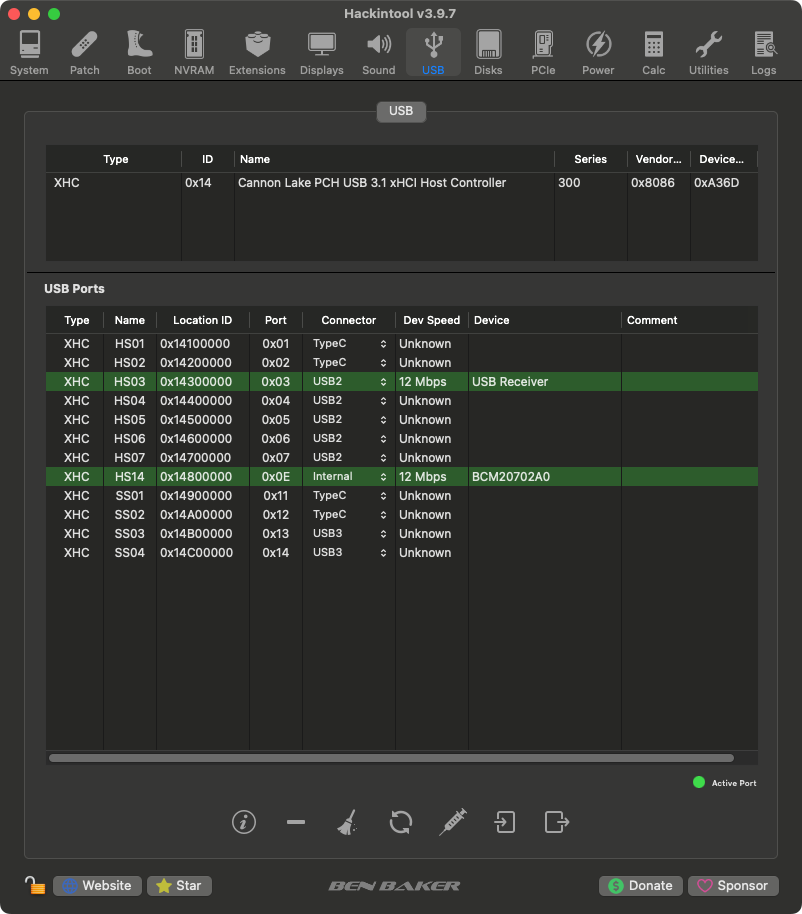Viewport: 802px width, 914px height.
Task: Open the Utilities toolbar section
Action: point(709,53)
